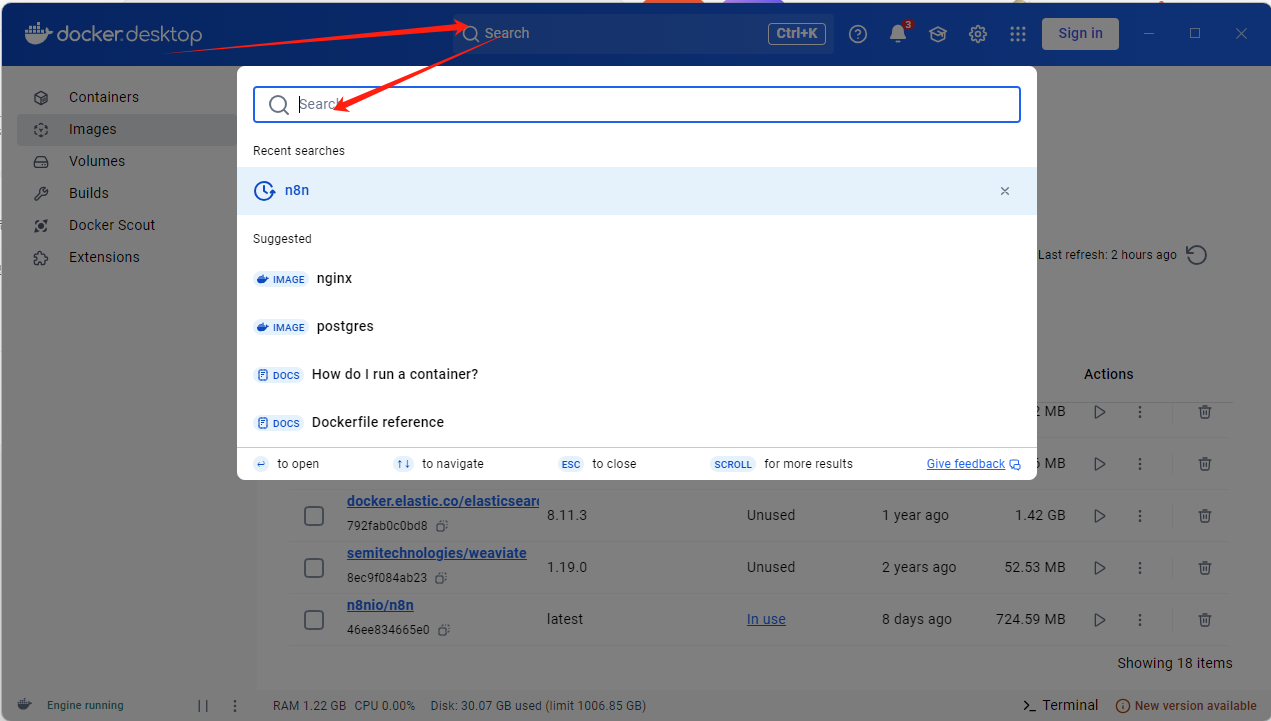Remove n8n from recent searches
The height and width of the screenshot is (721, 1271).
click(1005, 191)
